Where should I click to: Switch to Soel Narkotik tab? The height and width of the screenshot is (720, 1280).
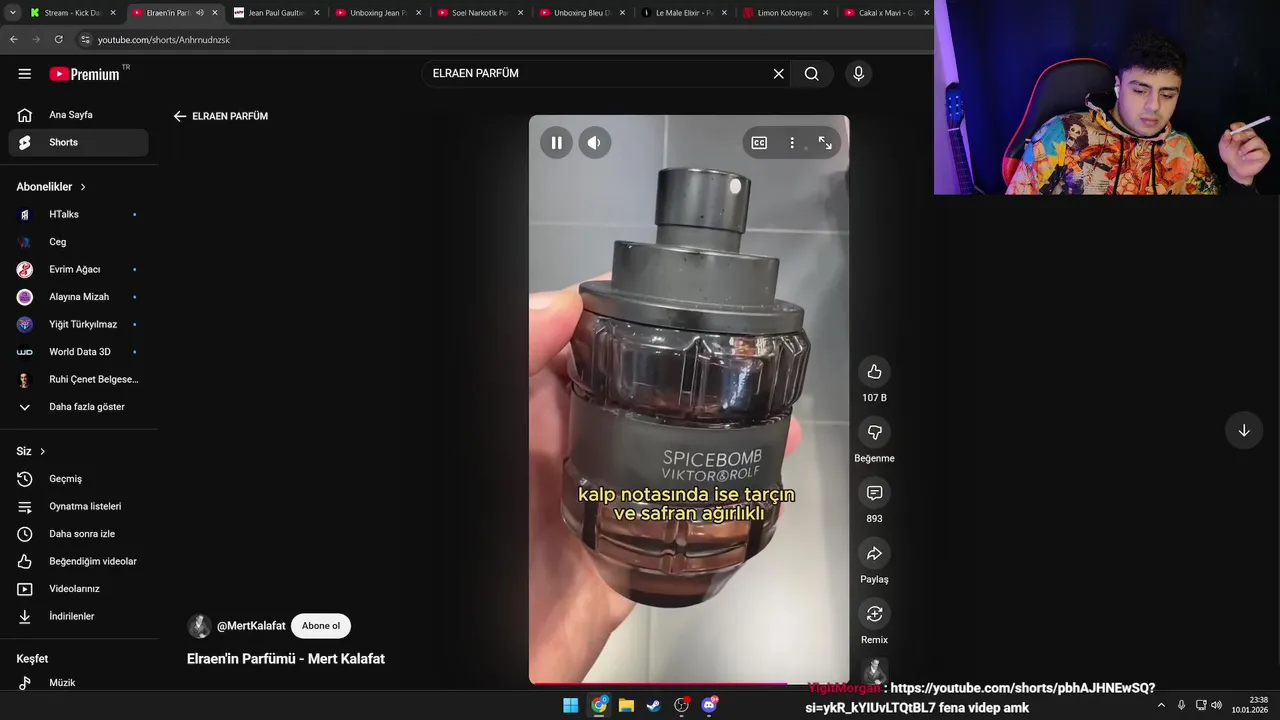[480, 13]
